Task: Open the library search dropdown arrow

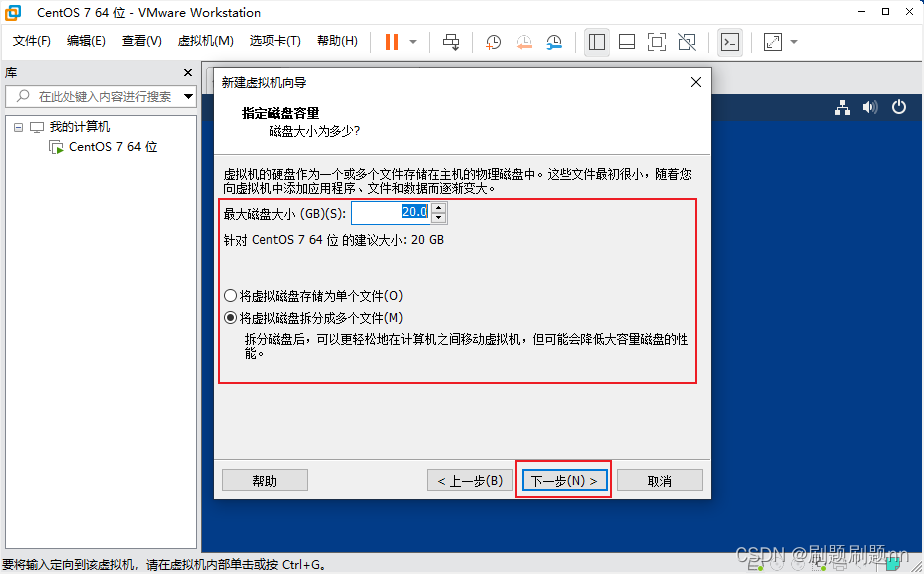Action: click(189, 96)
